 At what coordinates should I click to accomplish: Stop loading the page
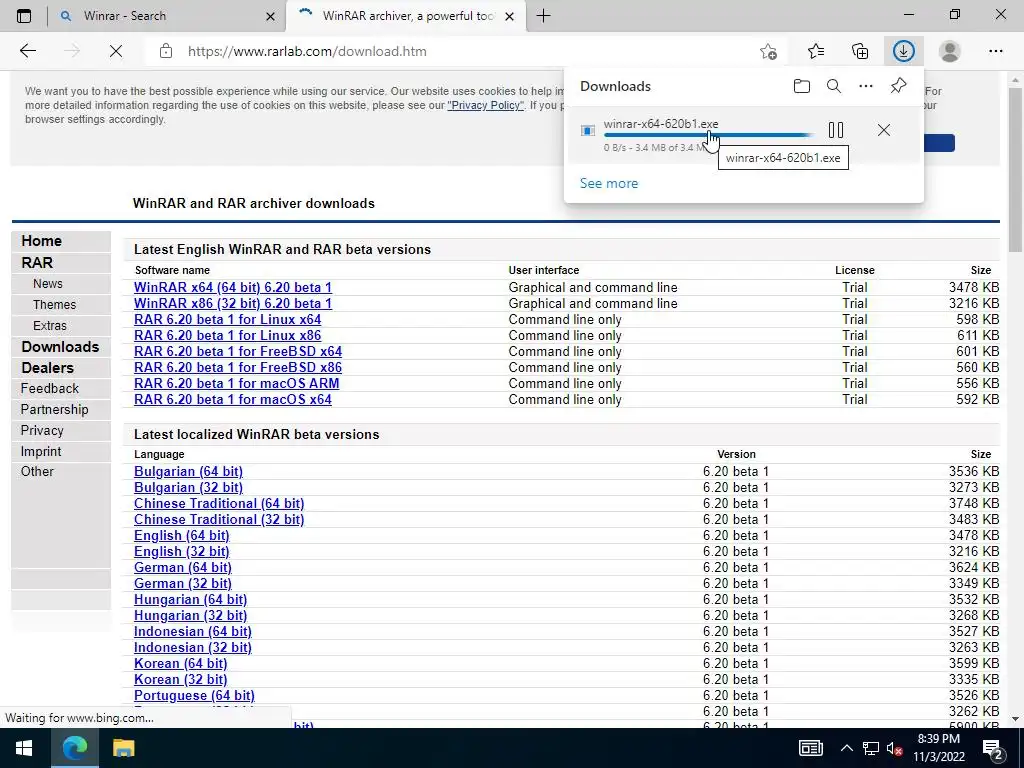116,51
